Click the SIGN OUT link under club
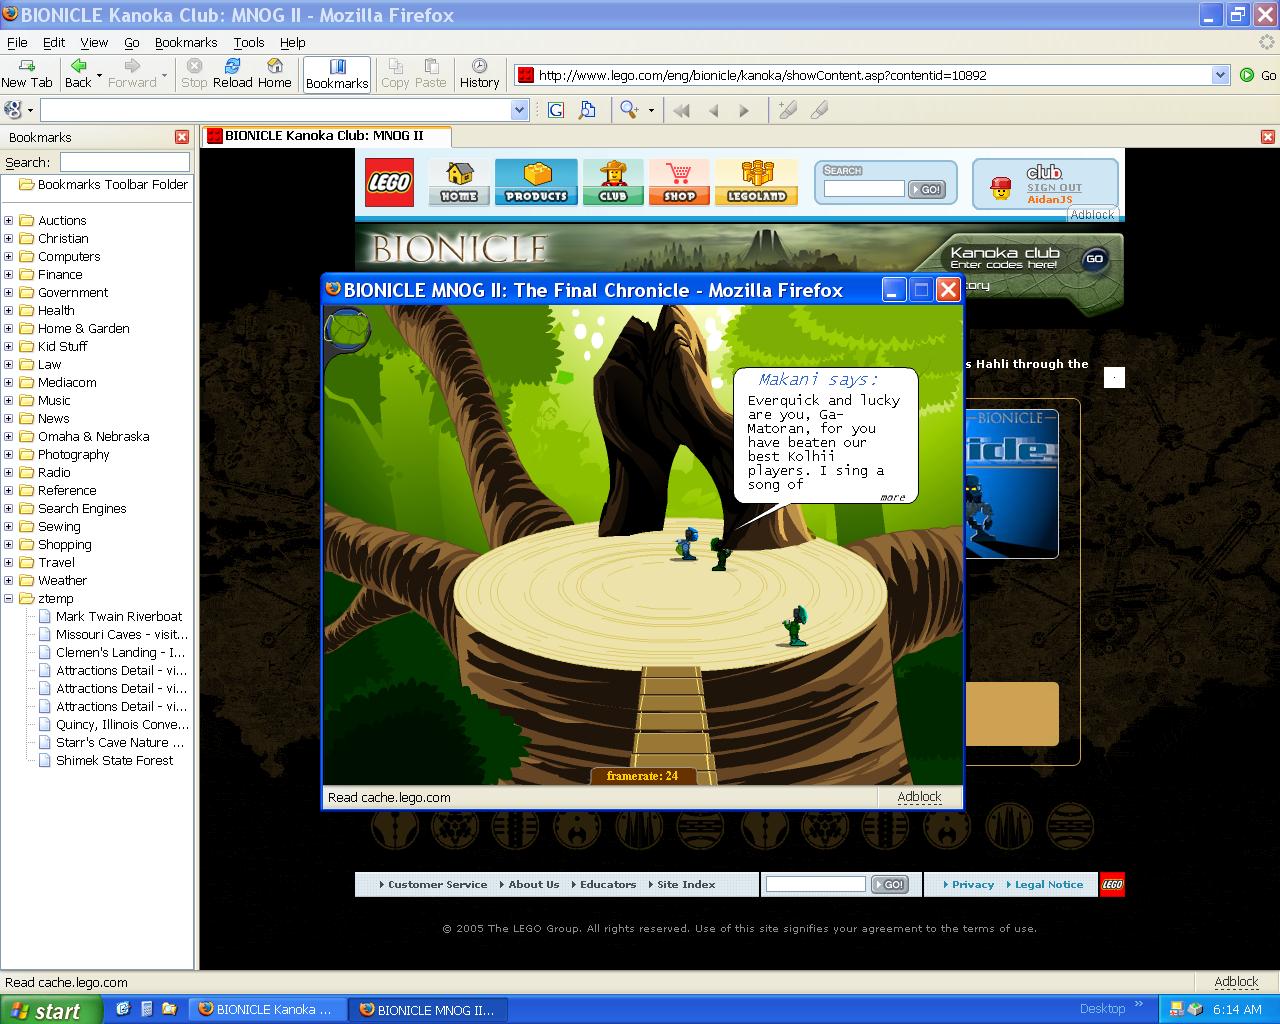 pyautogui.click(x=1054, y=187)
